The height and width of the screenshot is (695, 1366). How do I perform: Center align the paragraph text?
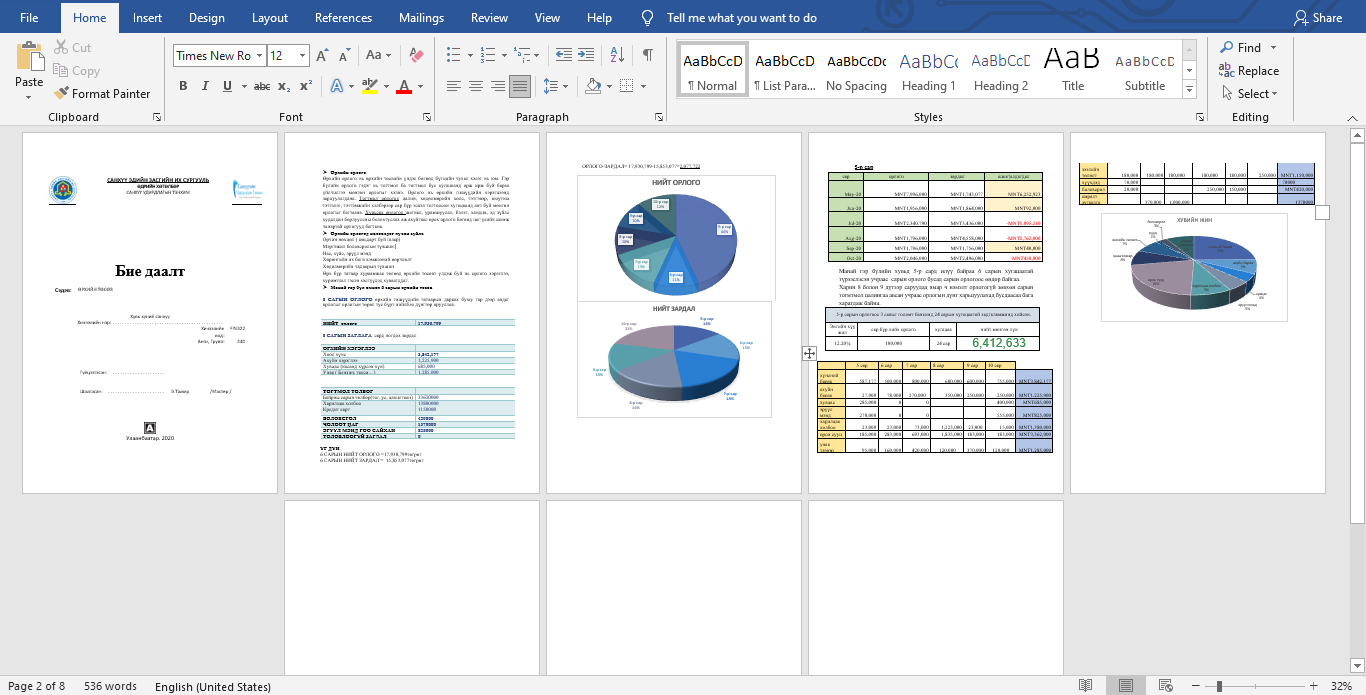[475, 87]
